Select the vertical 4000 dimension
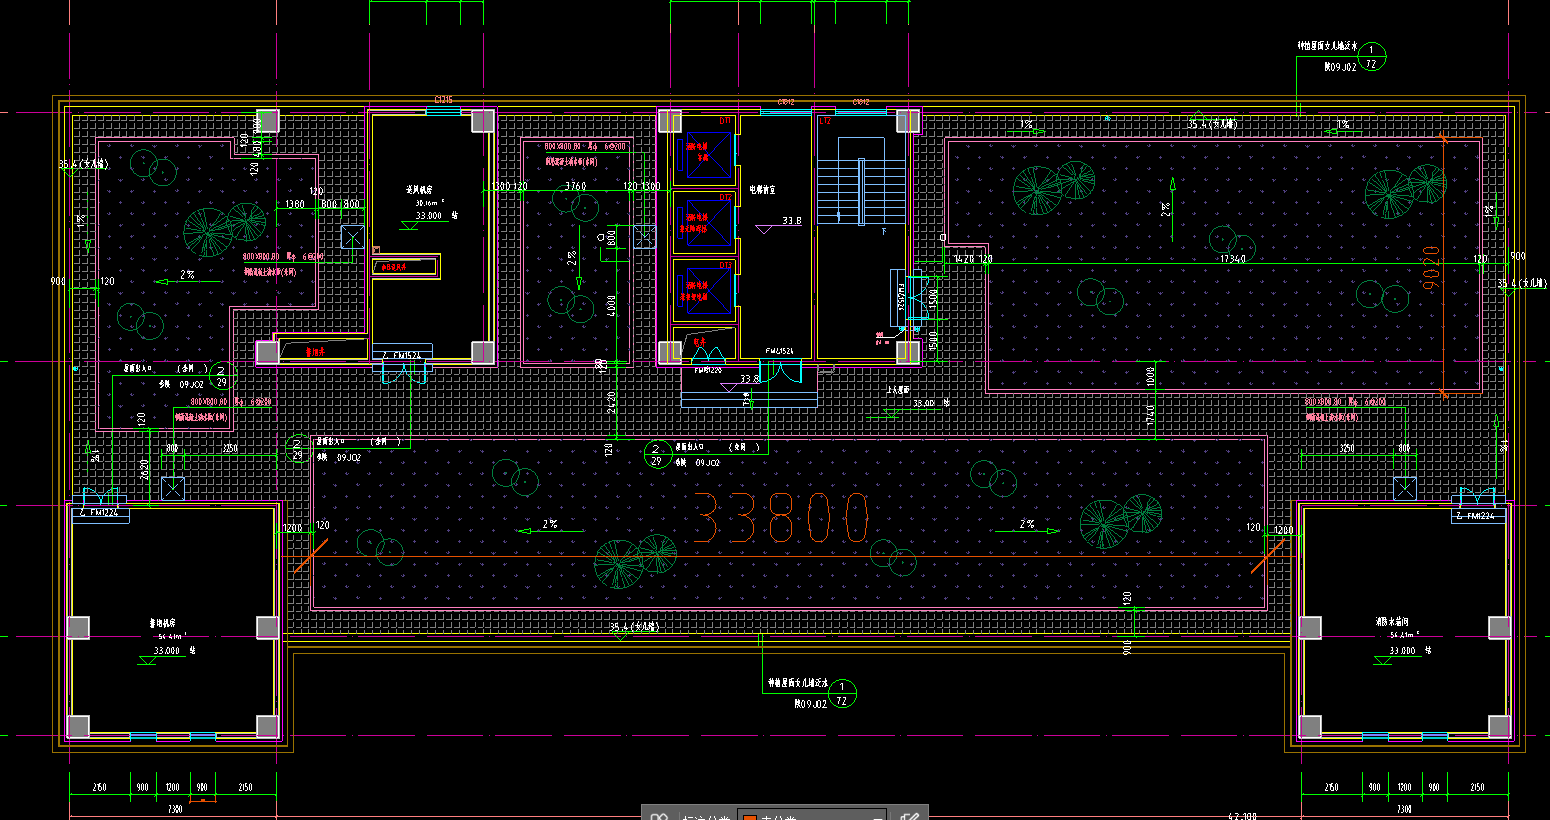 610,305
